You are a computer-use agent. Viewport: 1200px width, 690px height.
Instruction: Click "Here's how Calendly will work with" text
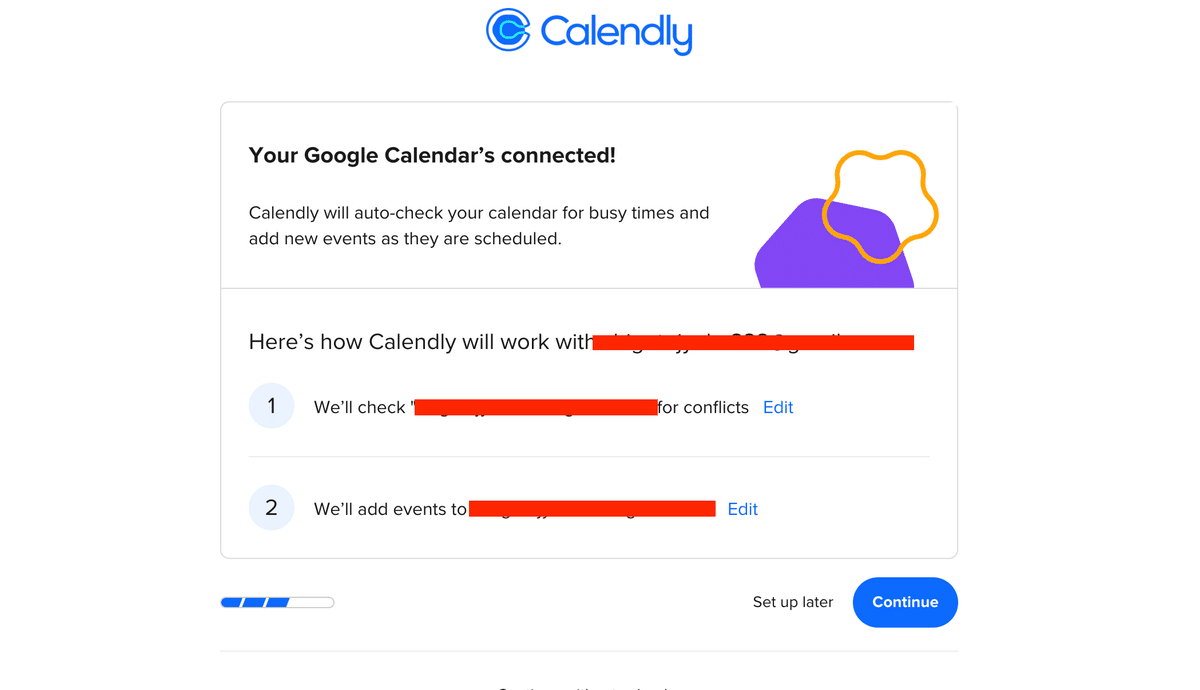point(420,342)
